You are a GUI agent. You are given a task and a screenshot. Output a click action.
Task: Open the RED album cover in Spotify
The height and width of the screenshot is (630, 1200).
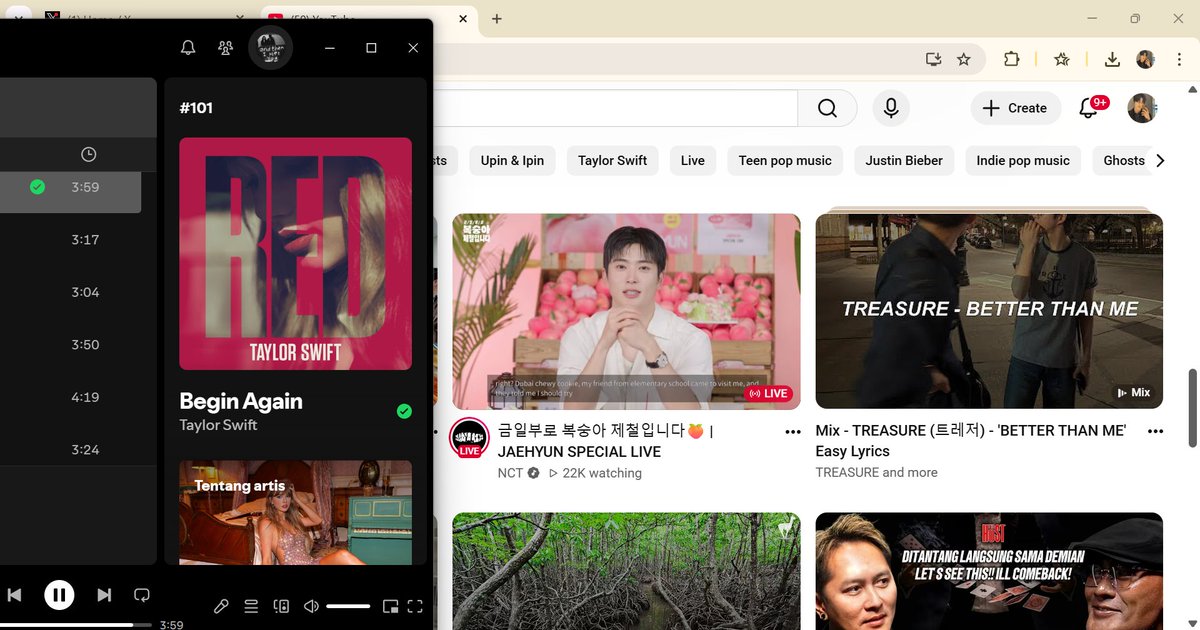pos(295,254)
